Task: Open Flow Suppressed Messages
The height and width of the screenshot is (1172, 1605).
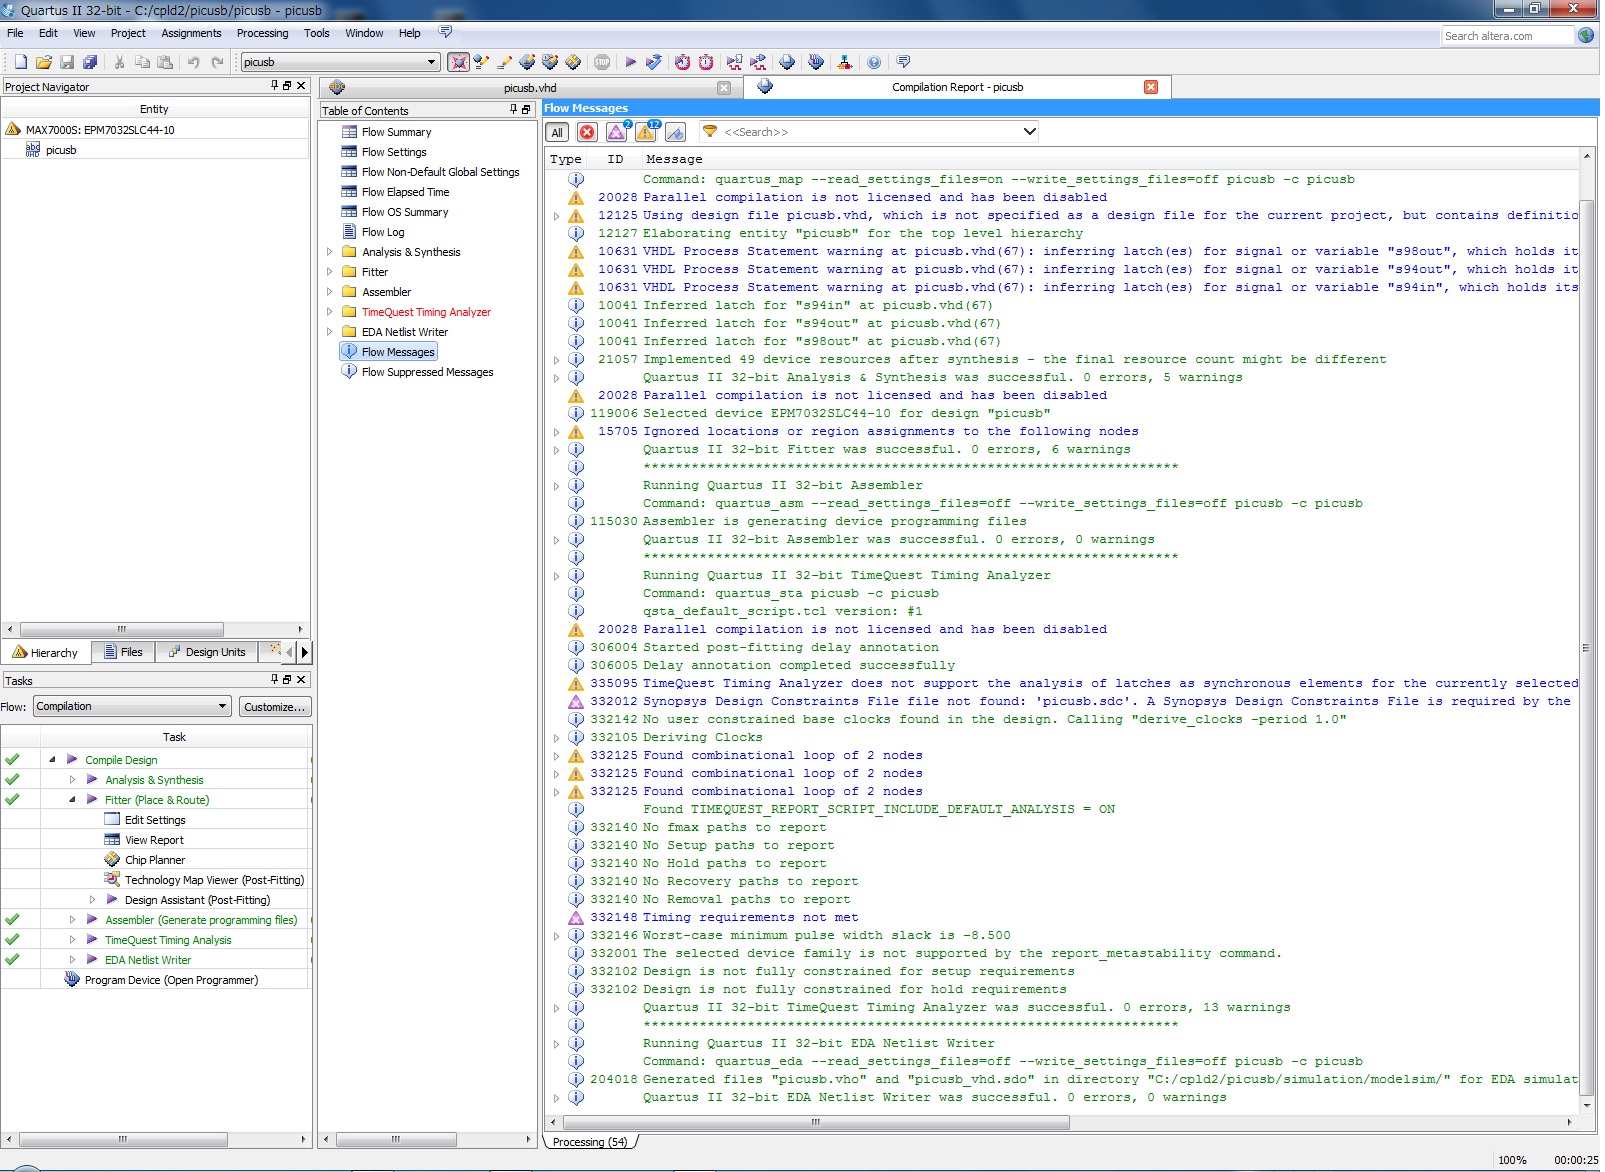Action: (x=427, y=372)
